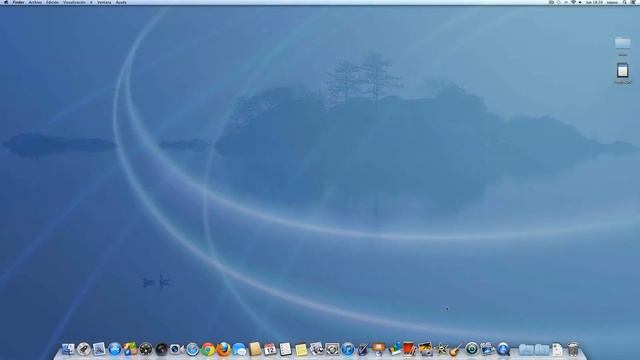Open the Visualización menu
Screen dimensions: 640x360
click(x=74, y=2)
